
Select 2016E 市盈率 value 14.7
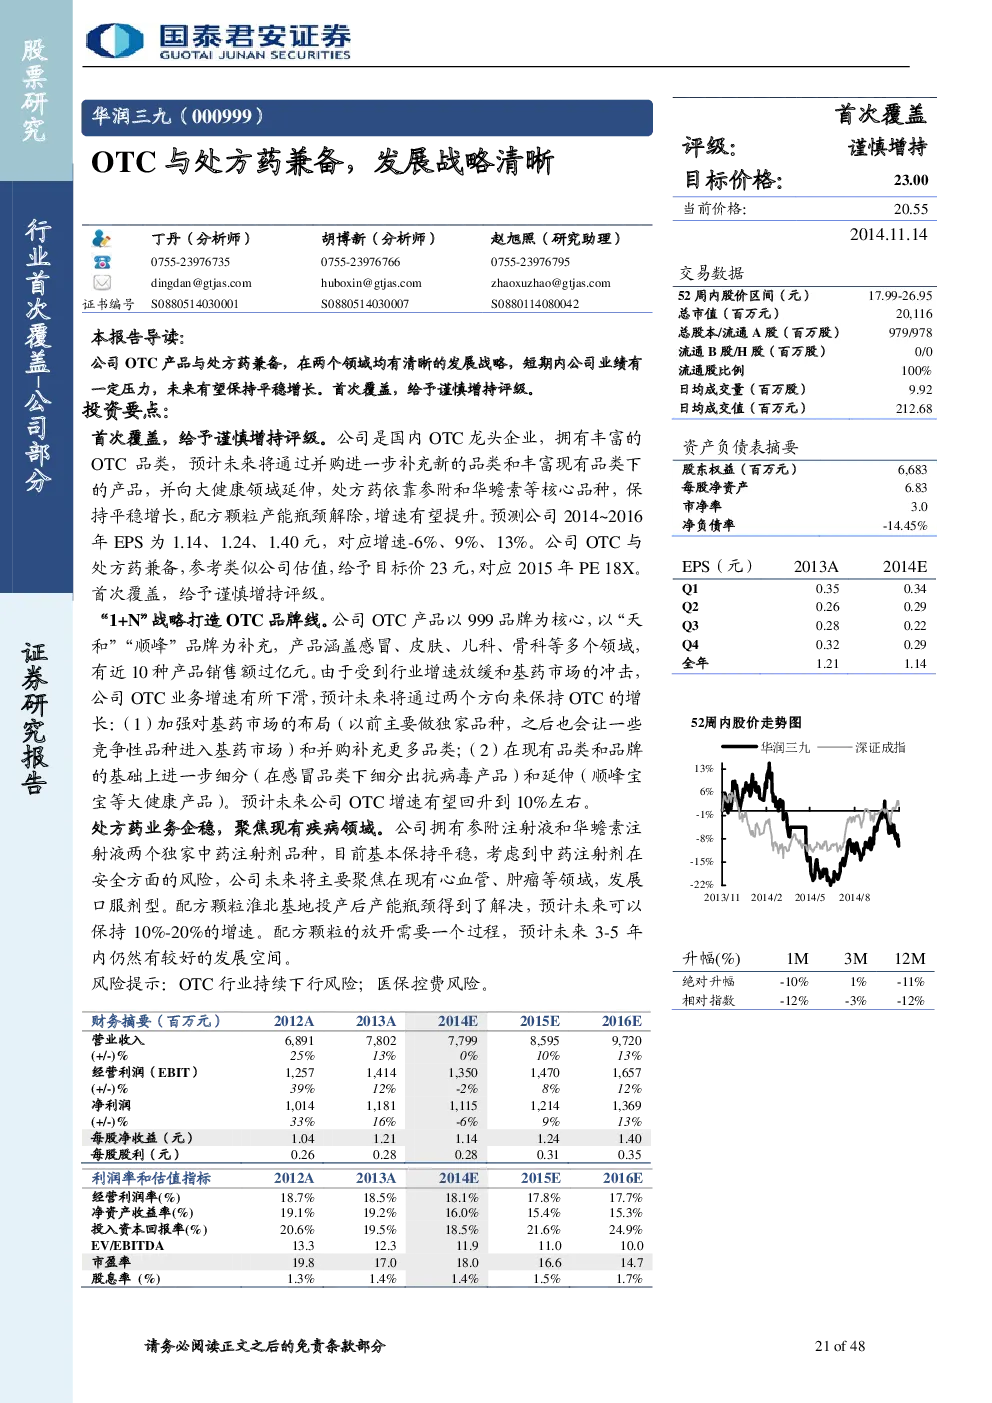(632, 1263)
